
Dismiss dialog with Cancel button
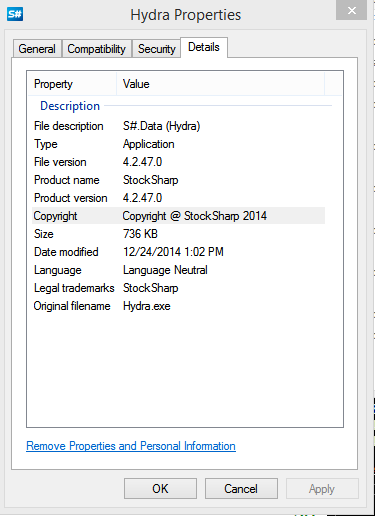coord(241,489)
